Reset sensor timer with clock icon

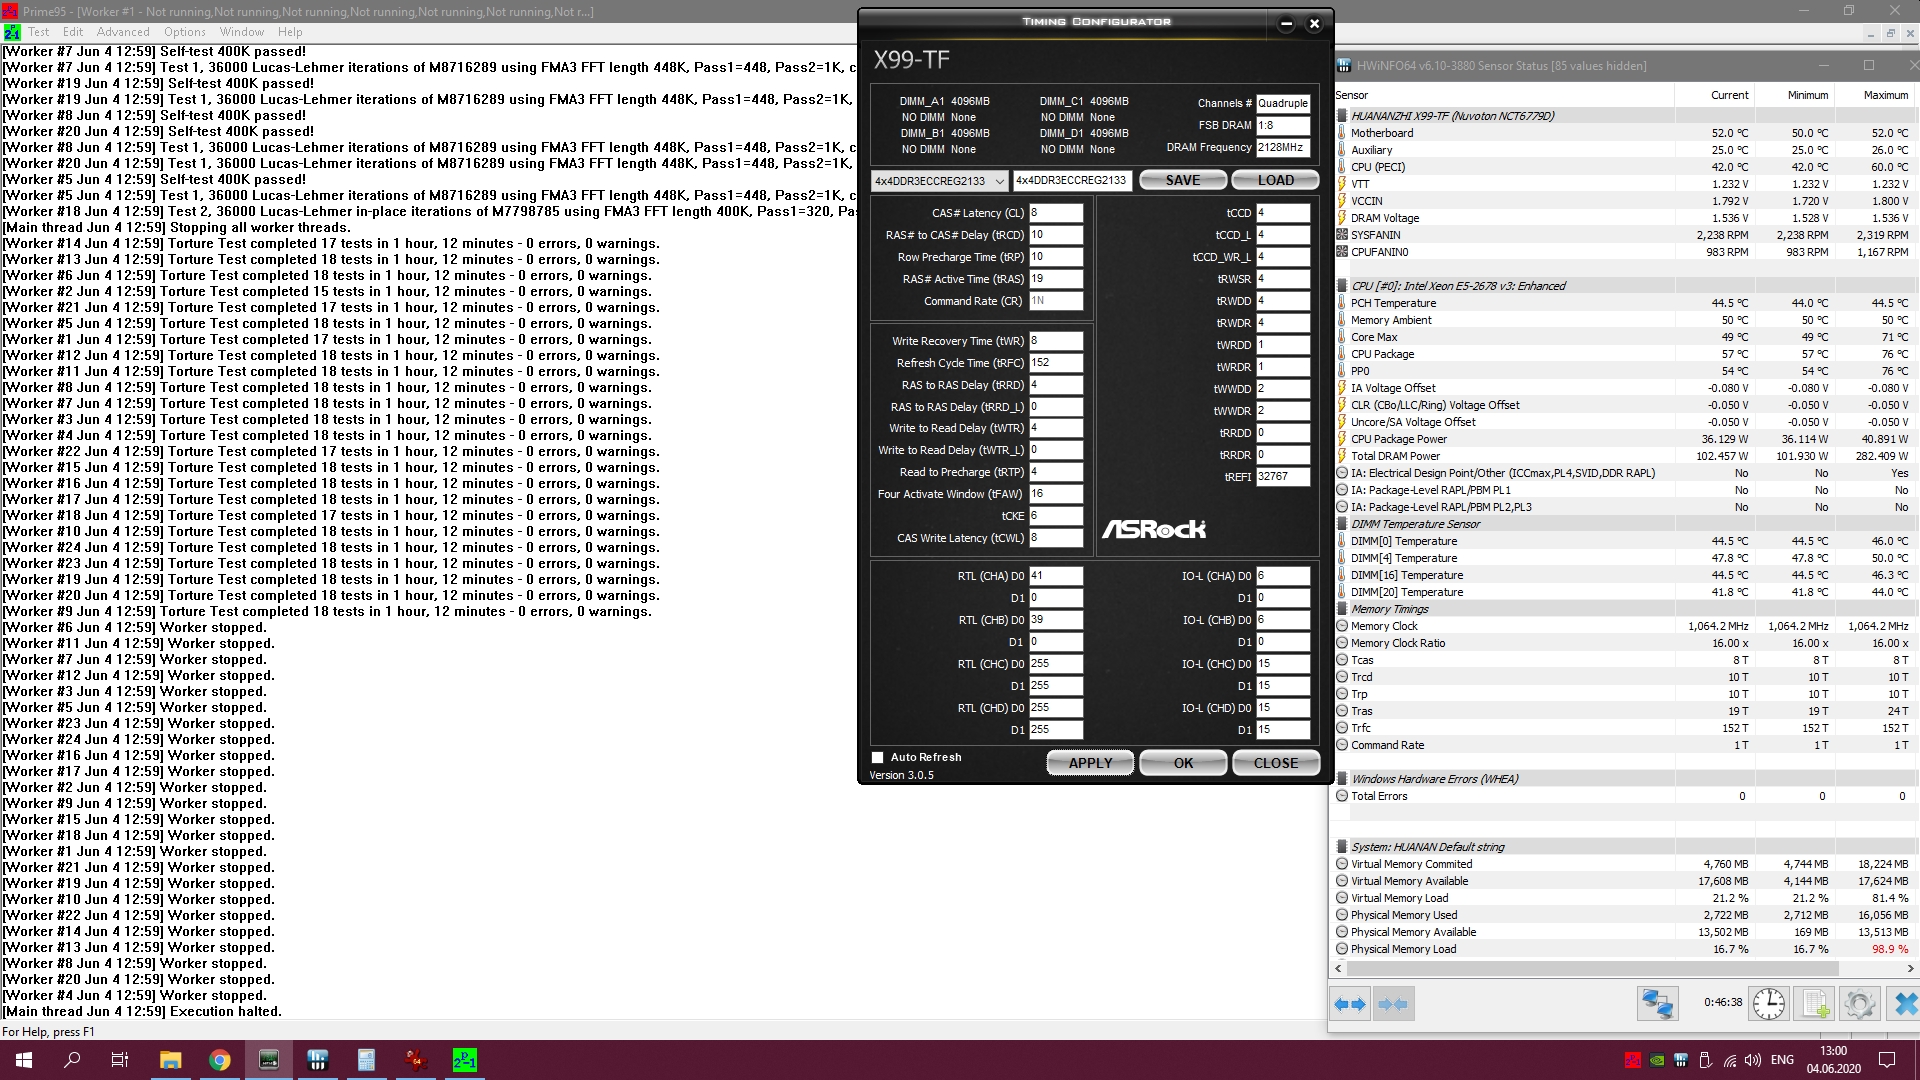[x=1768, y=1004]
